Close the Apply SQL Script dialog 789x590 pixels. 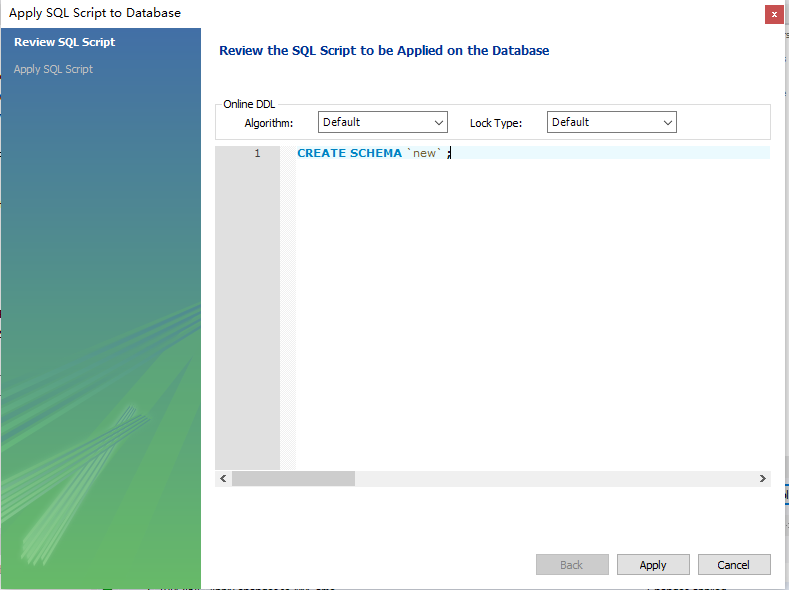pyautogui.click(x=774, y=15)
